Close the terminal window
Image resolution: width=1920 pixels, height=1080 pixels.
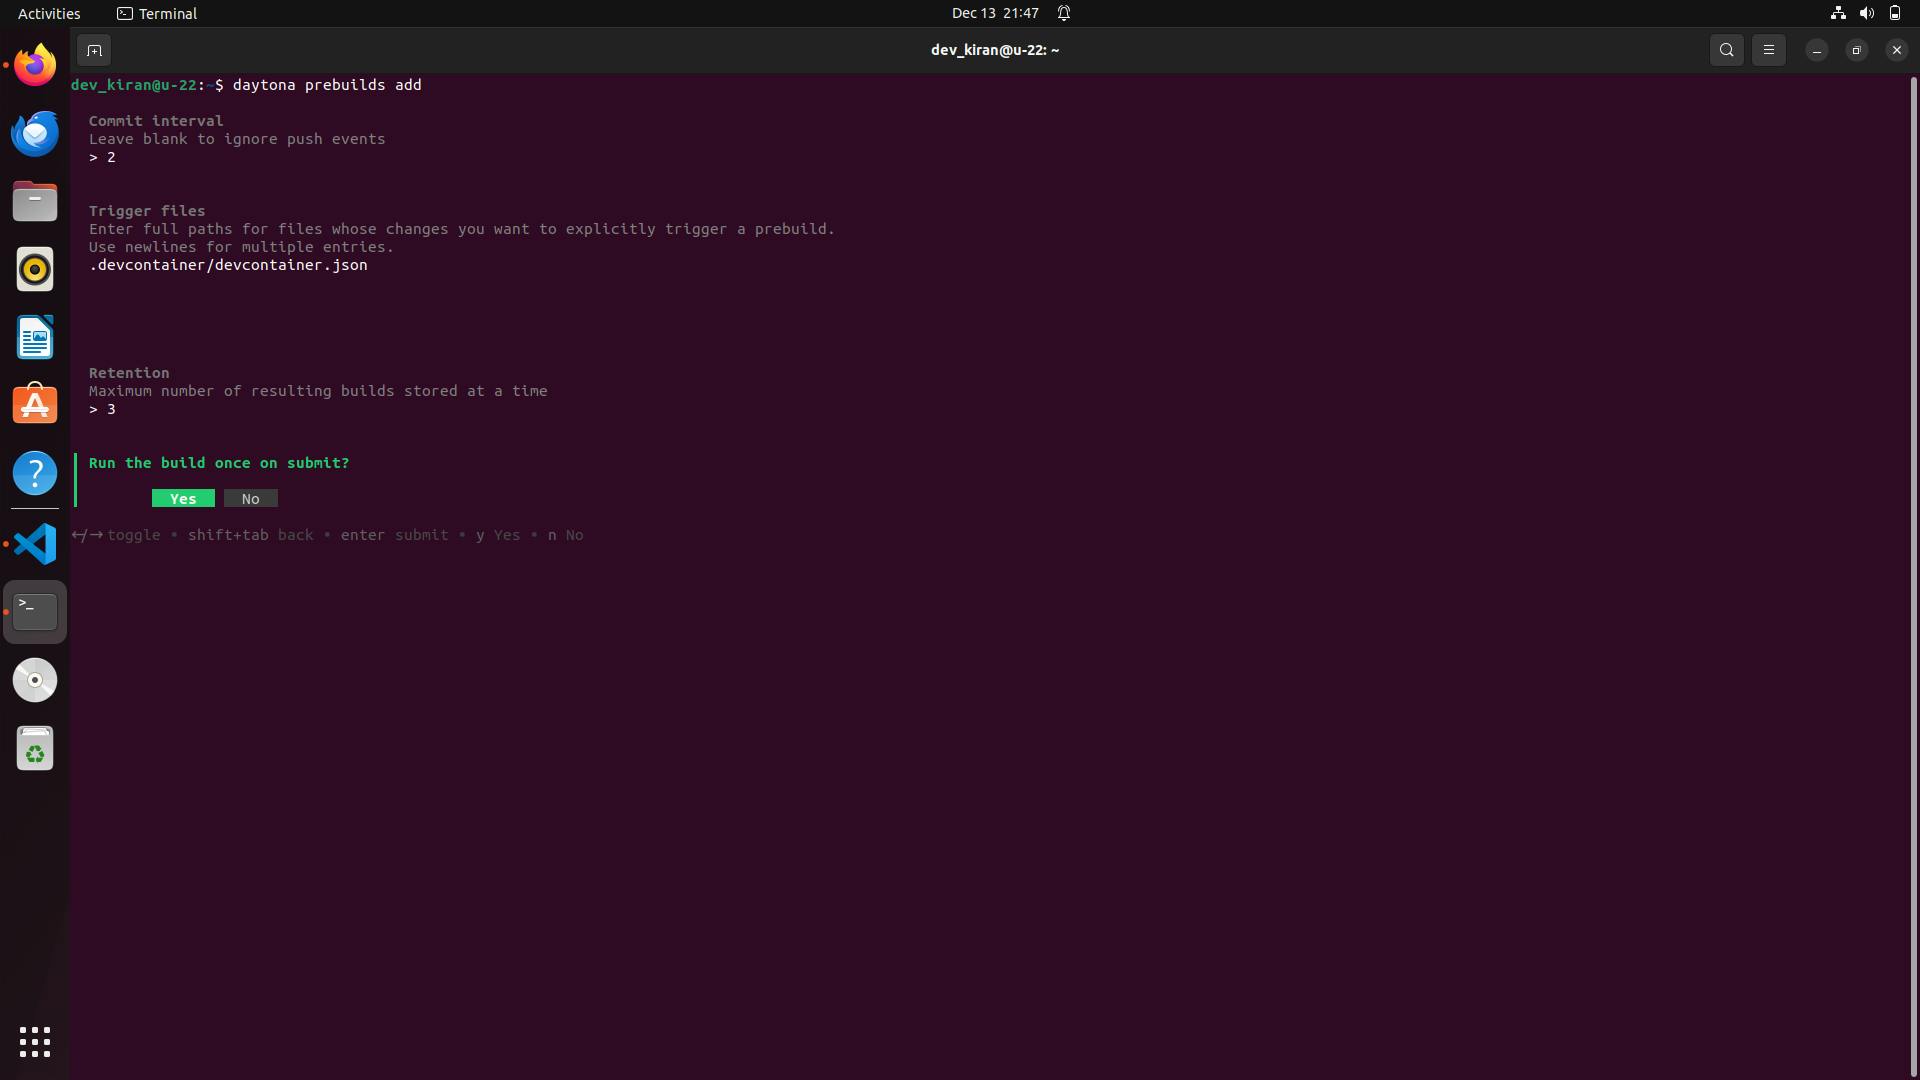click(x=1897, y=50)
